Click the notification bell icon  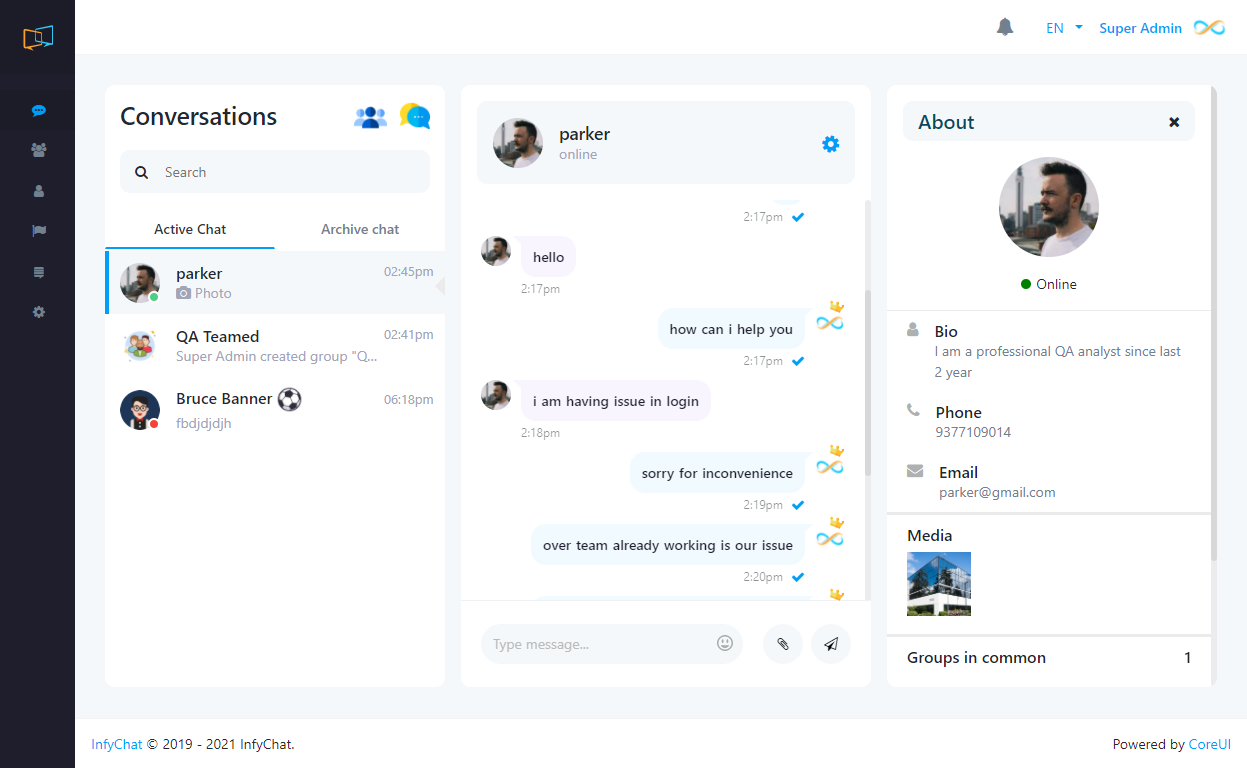[x=1005, y=28]
